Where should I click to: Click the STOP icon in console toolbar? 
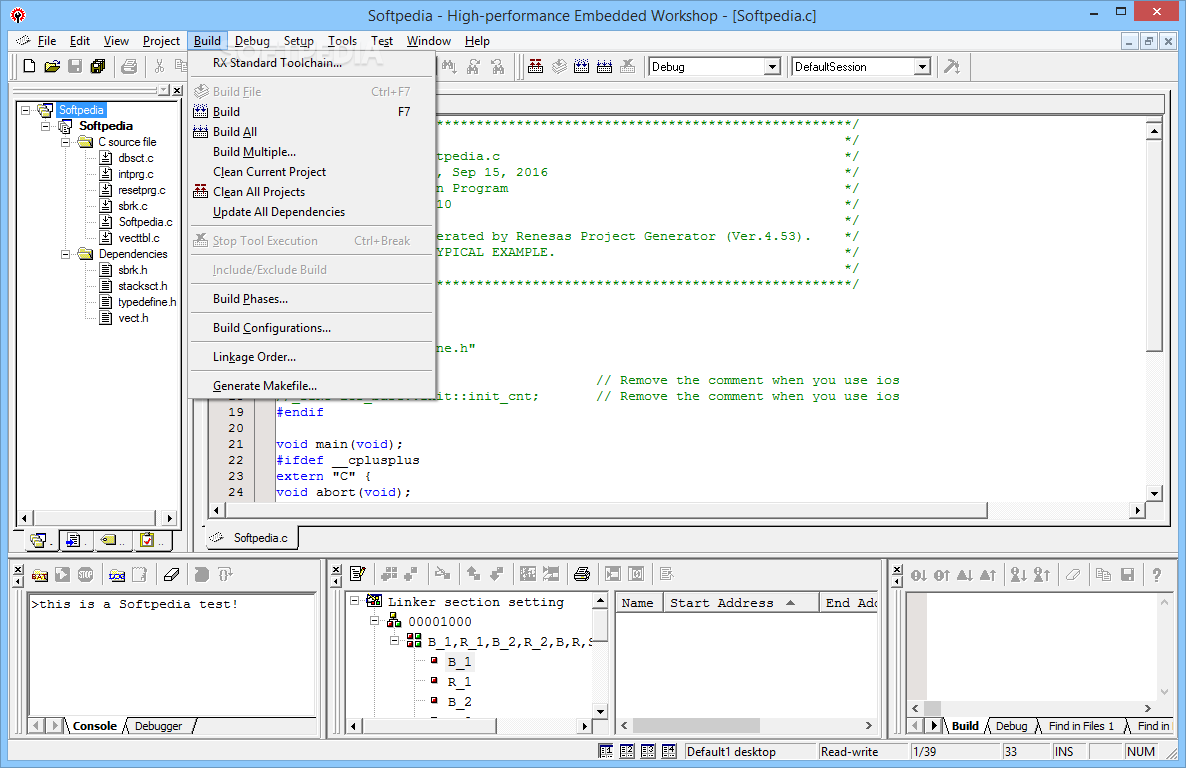click(85, 575)
